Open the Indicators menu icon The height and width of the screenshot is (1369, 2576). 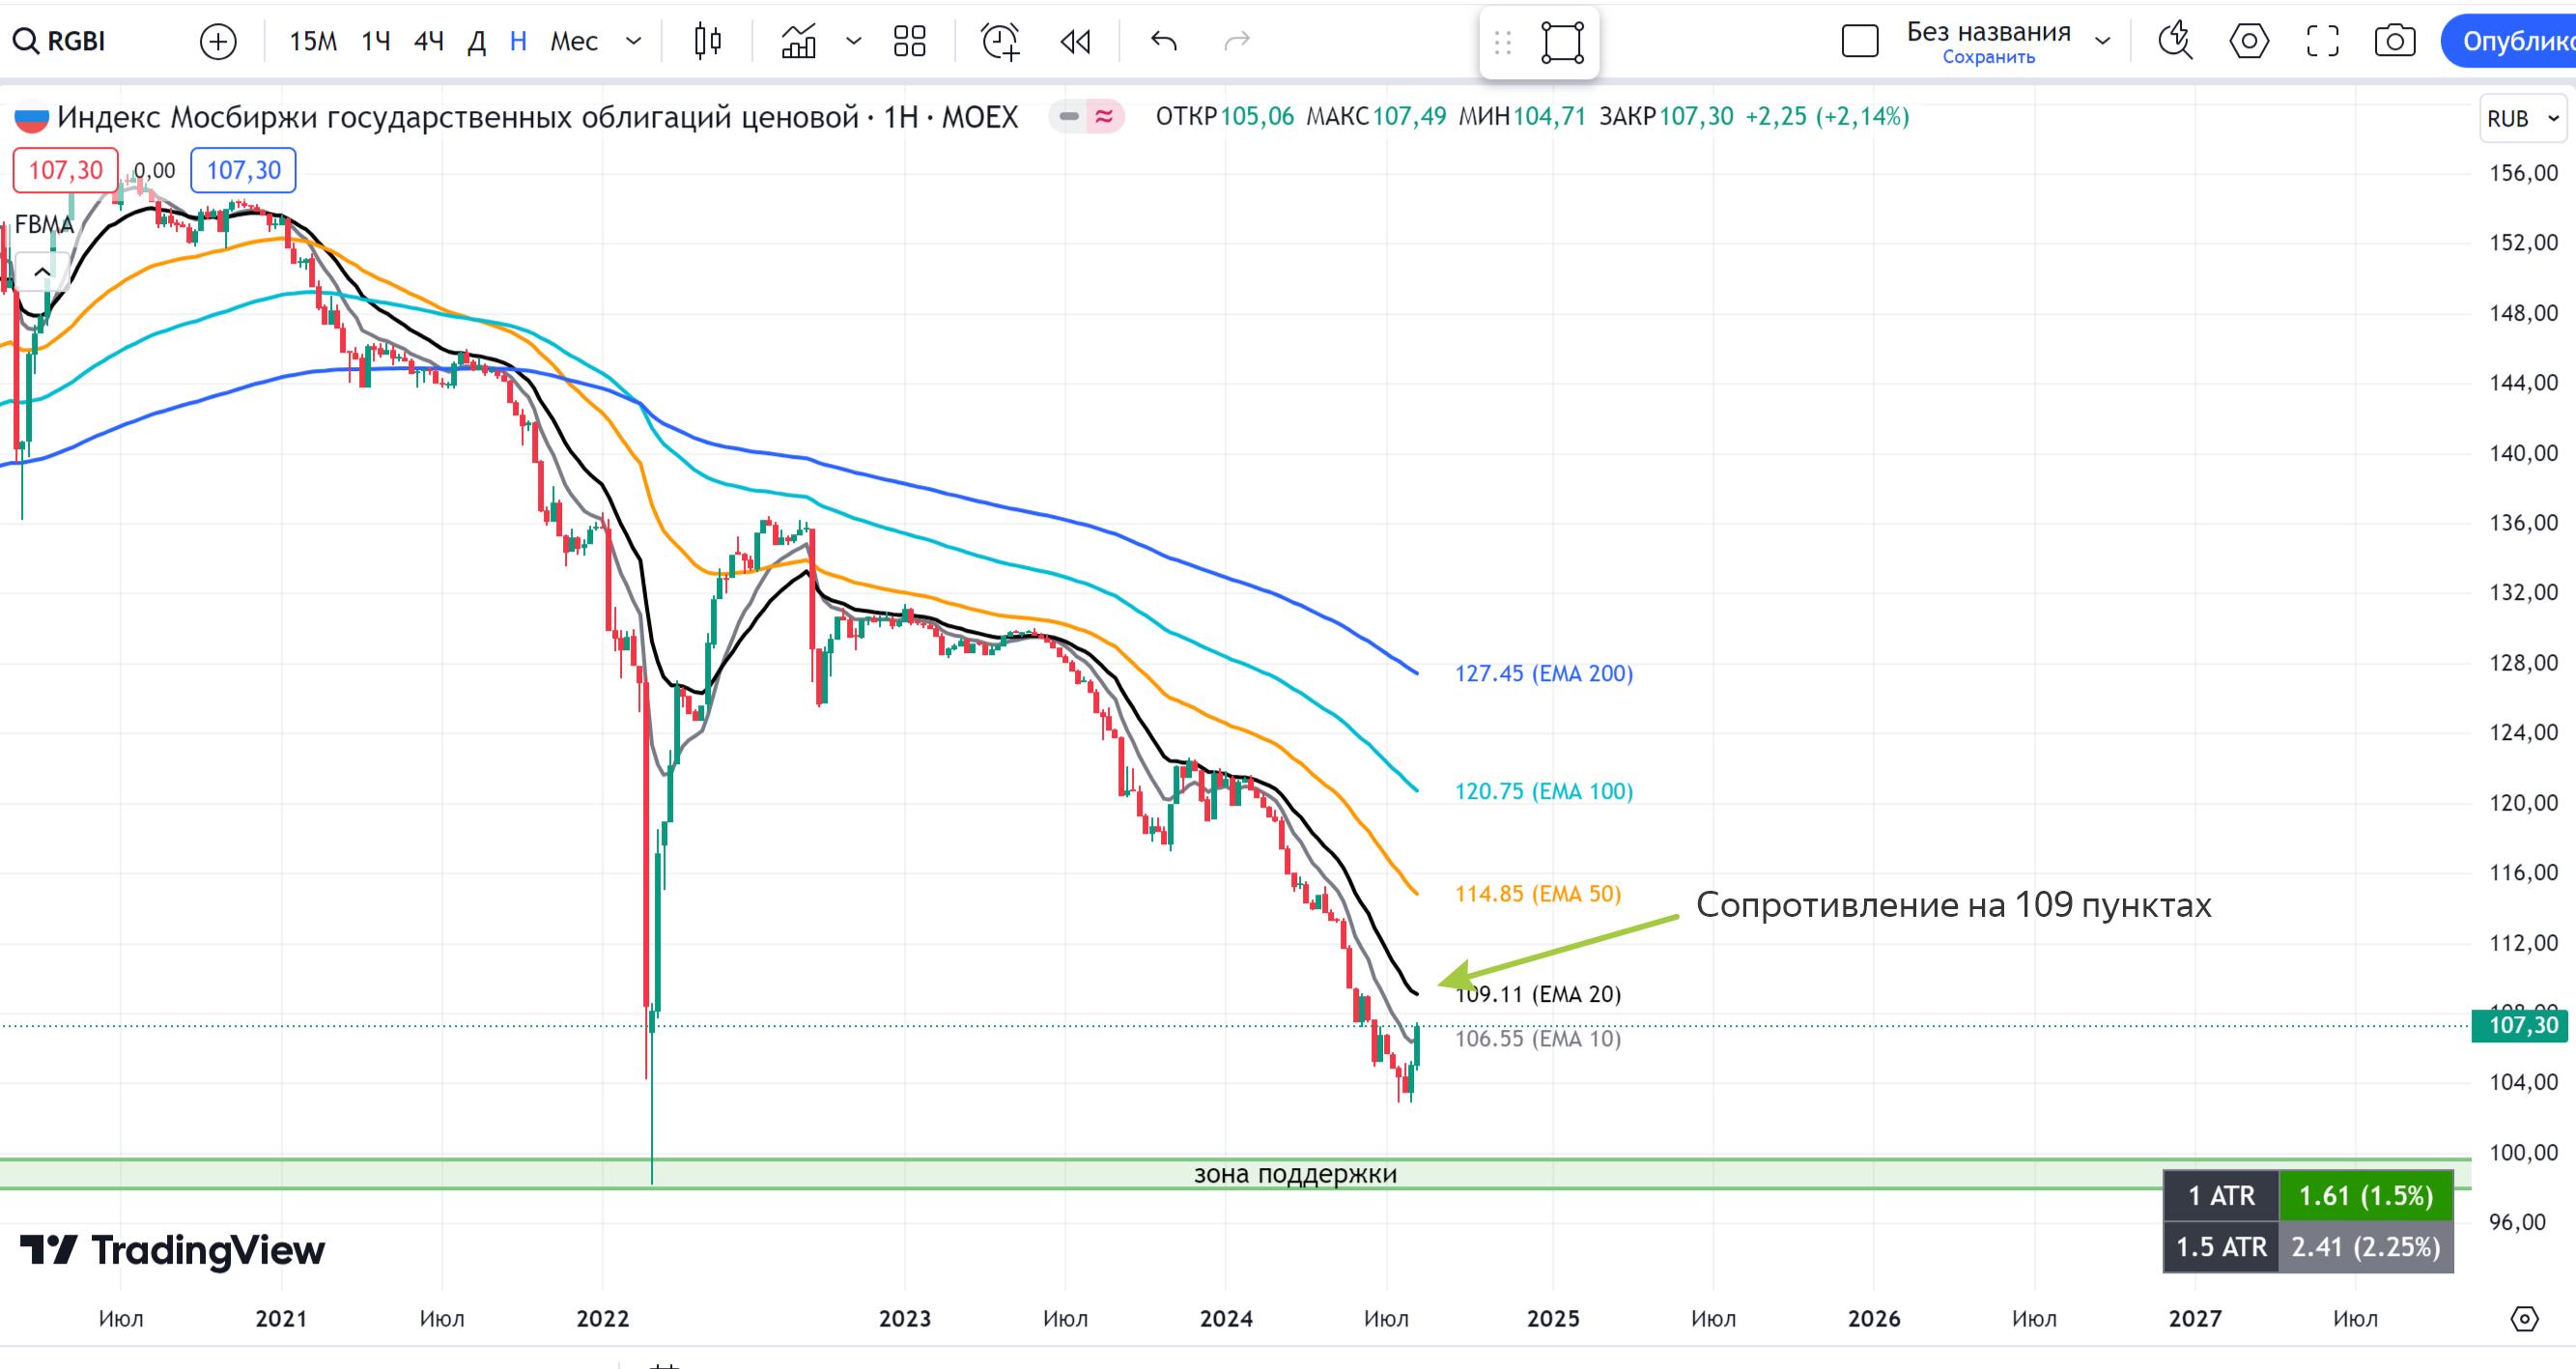tap(799, 41)
